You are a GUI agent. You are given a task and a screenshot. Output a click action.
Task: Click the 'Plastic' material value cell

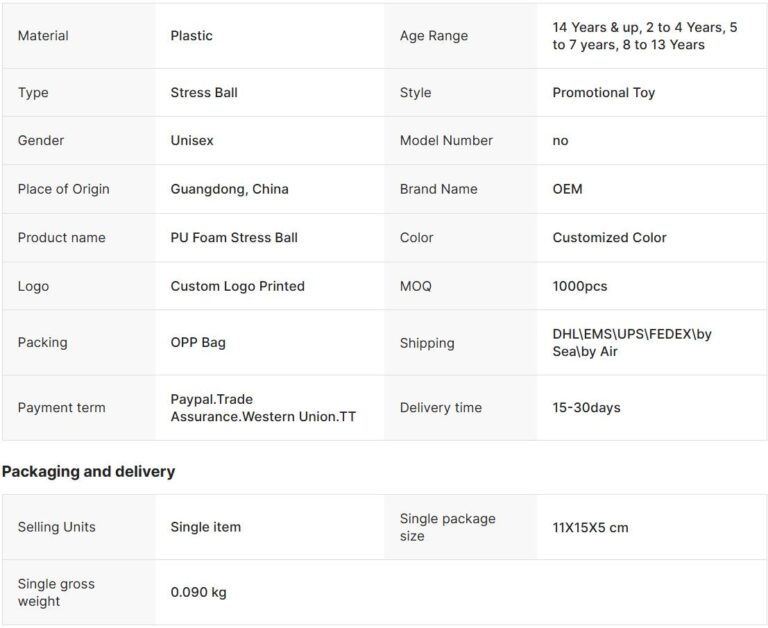[x=192, y=36]
